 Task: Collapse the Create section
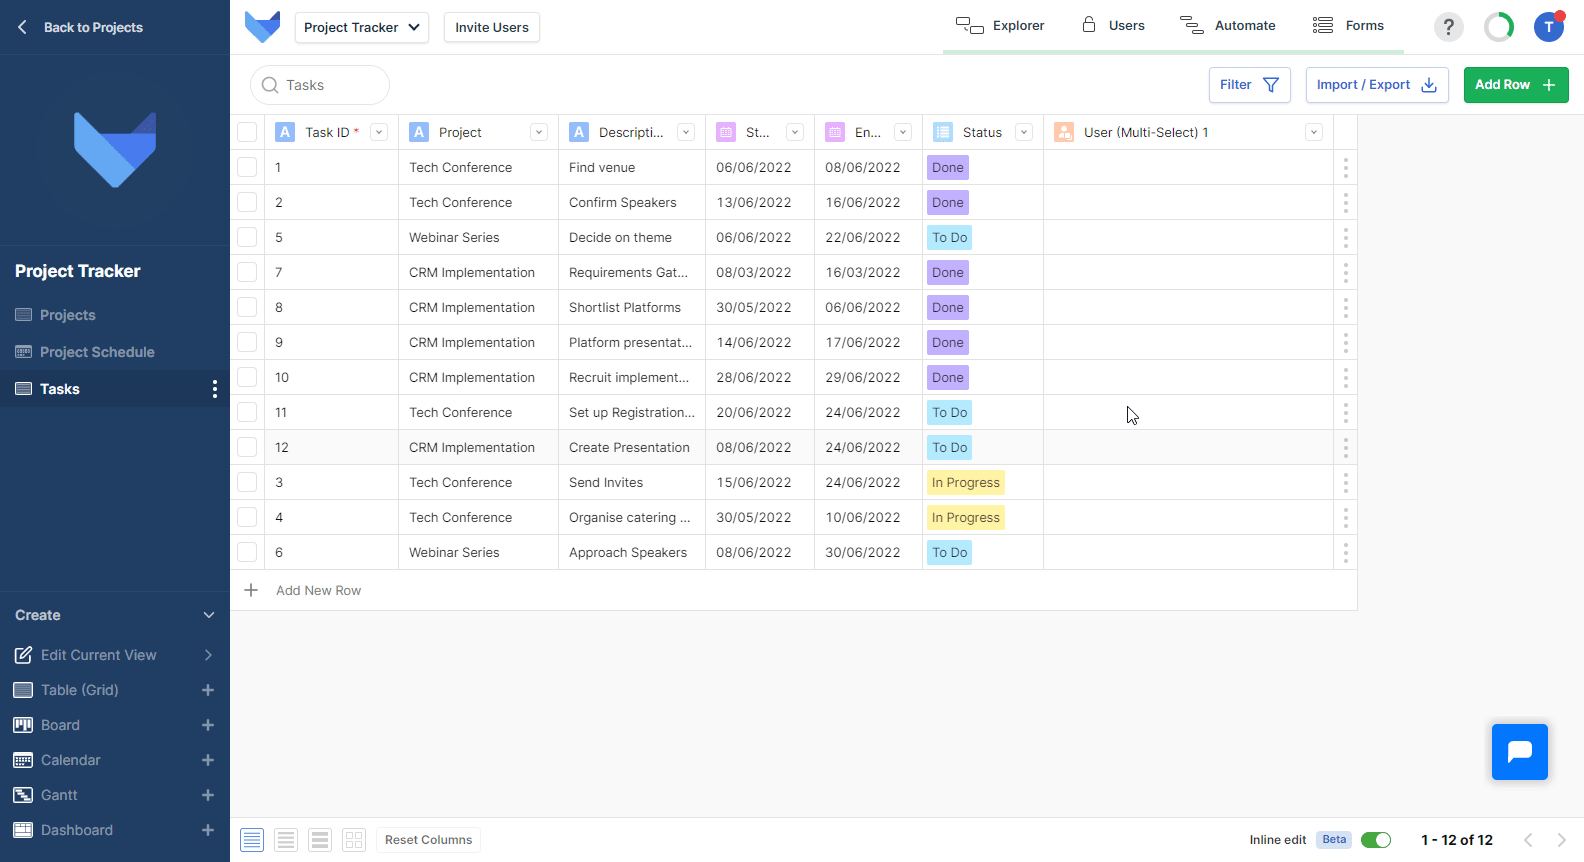tap(209, 615)
